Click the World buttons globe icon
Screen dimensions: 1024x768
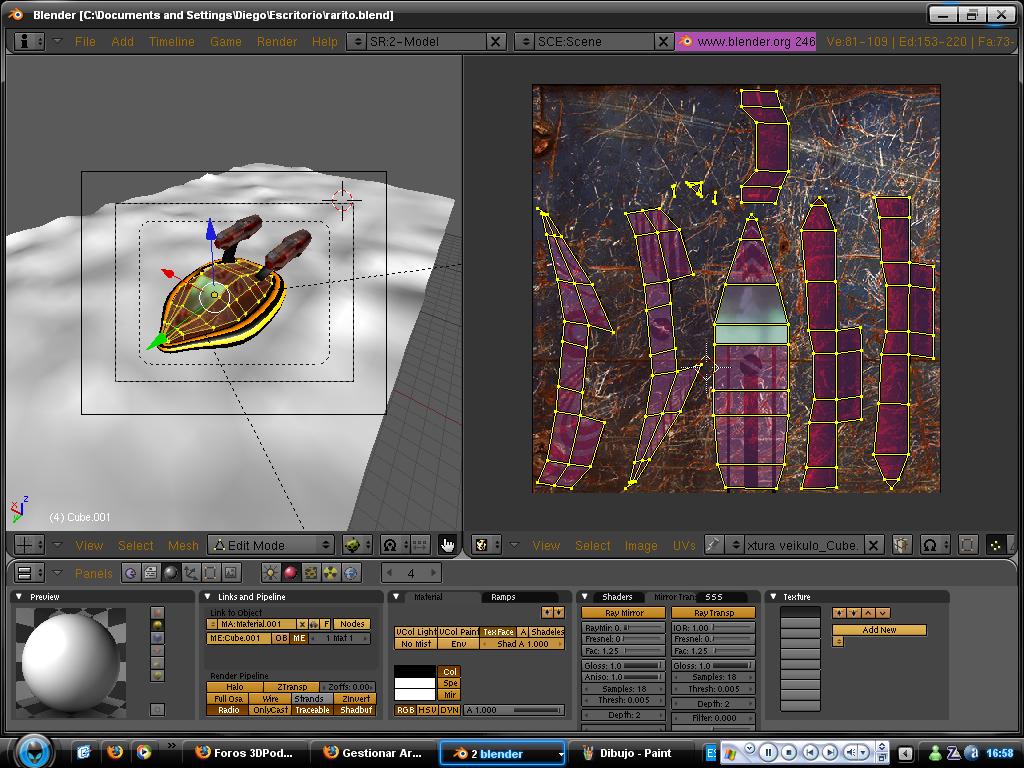[x=350, y=573]
